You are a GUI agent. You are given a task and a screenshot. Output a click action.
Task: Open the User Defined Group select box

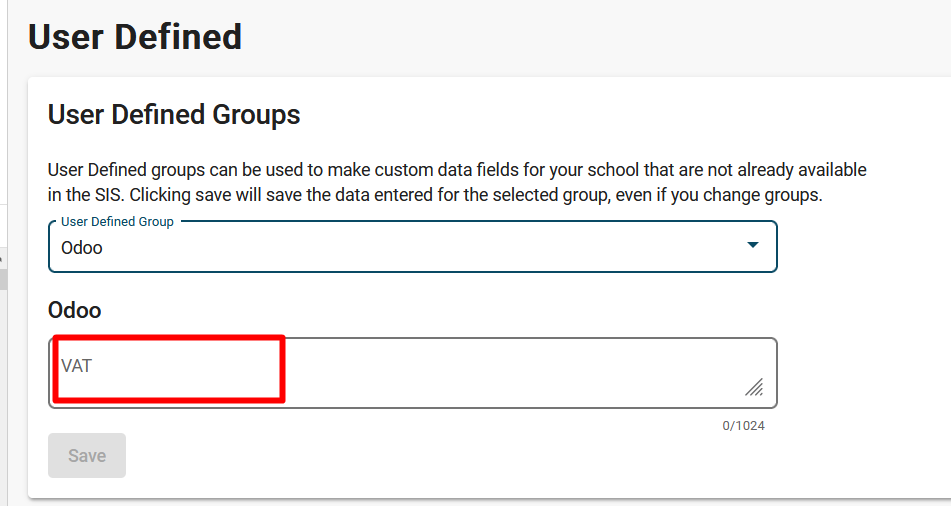pyautogui.click(x=412, y=247)
